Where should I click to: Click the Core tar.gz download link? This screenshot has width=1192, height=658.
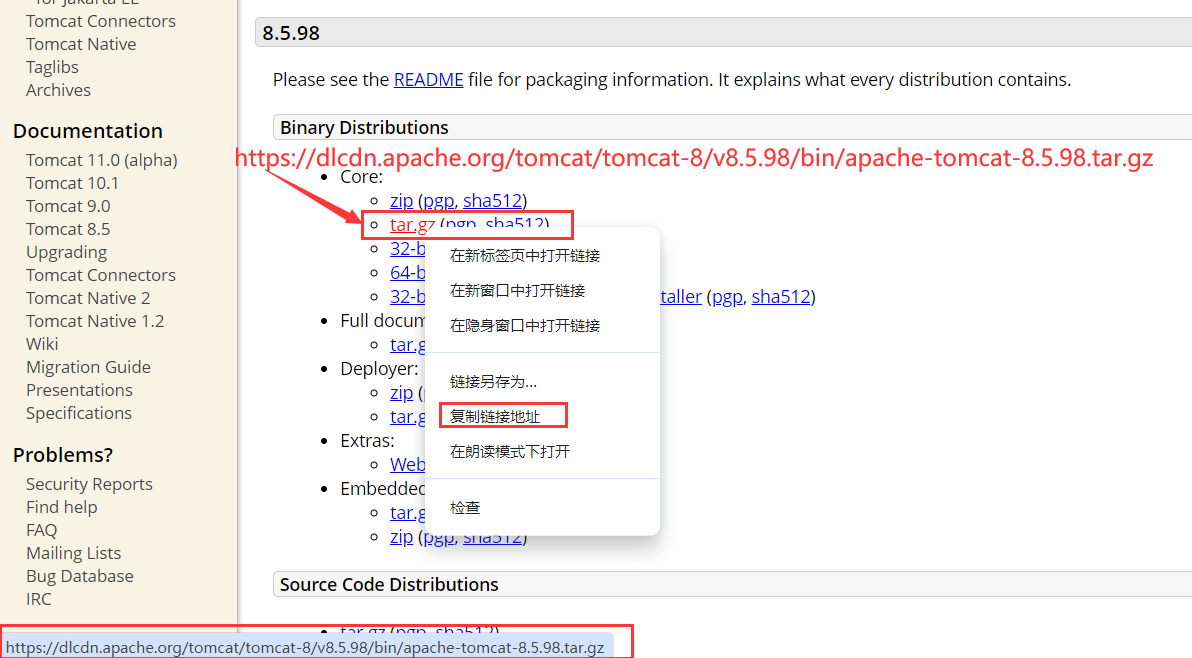click(412, 225)
